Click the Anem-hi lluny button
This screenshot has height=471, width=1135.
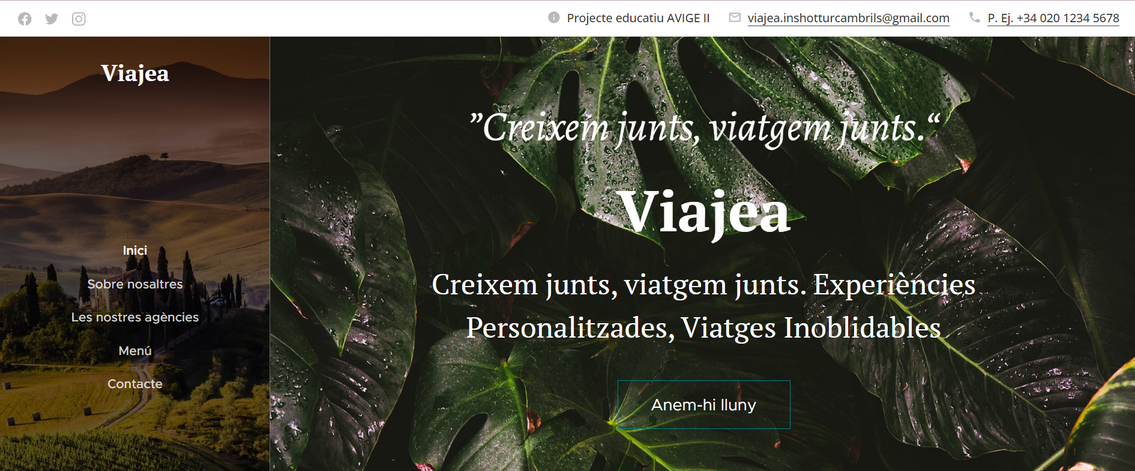pyautogui.click(x=704, y=404)
